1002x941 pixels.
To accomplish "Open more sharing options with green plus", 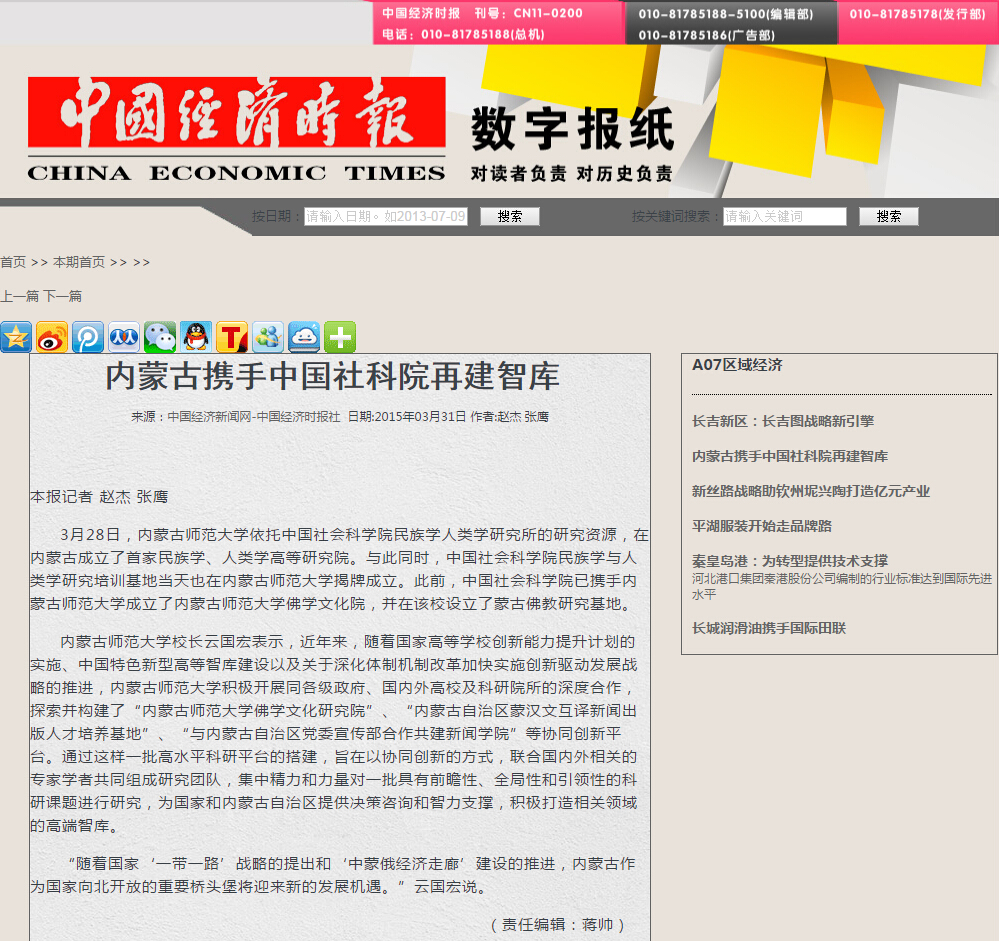I will coord(340,337).
